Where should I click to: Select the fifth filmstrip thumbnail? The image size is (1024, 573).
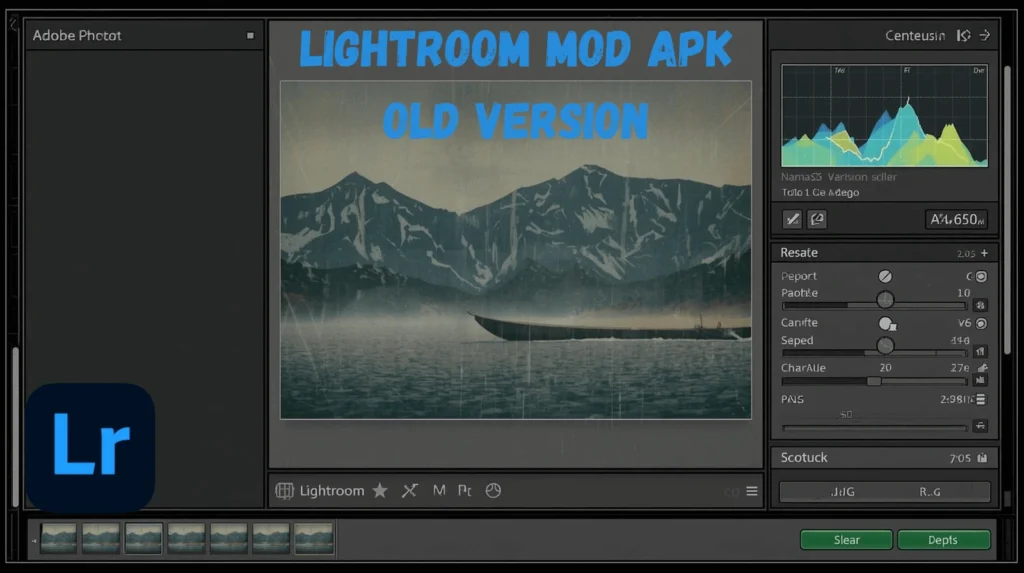pos(229,539)
